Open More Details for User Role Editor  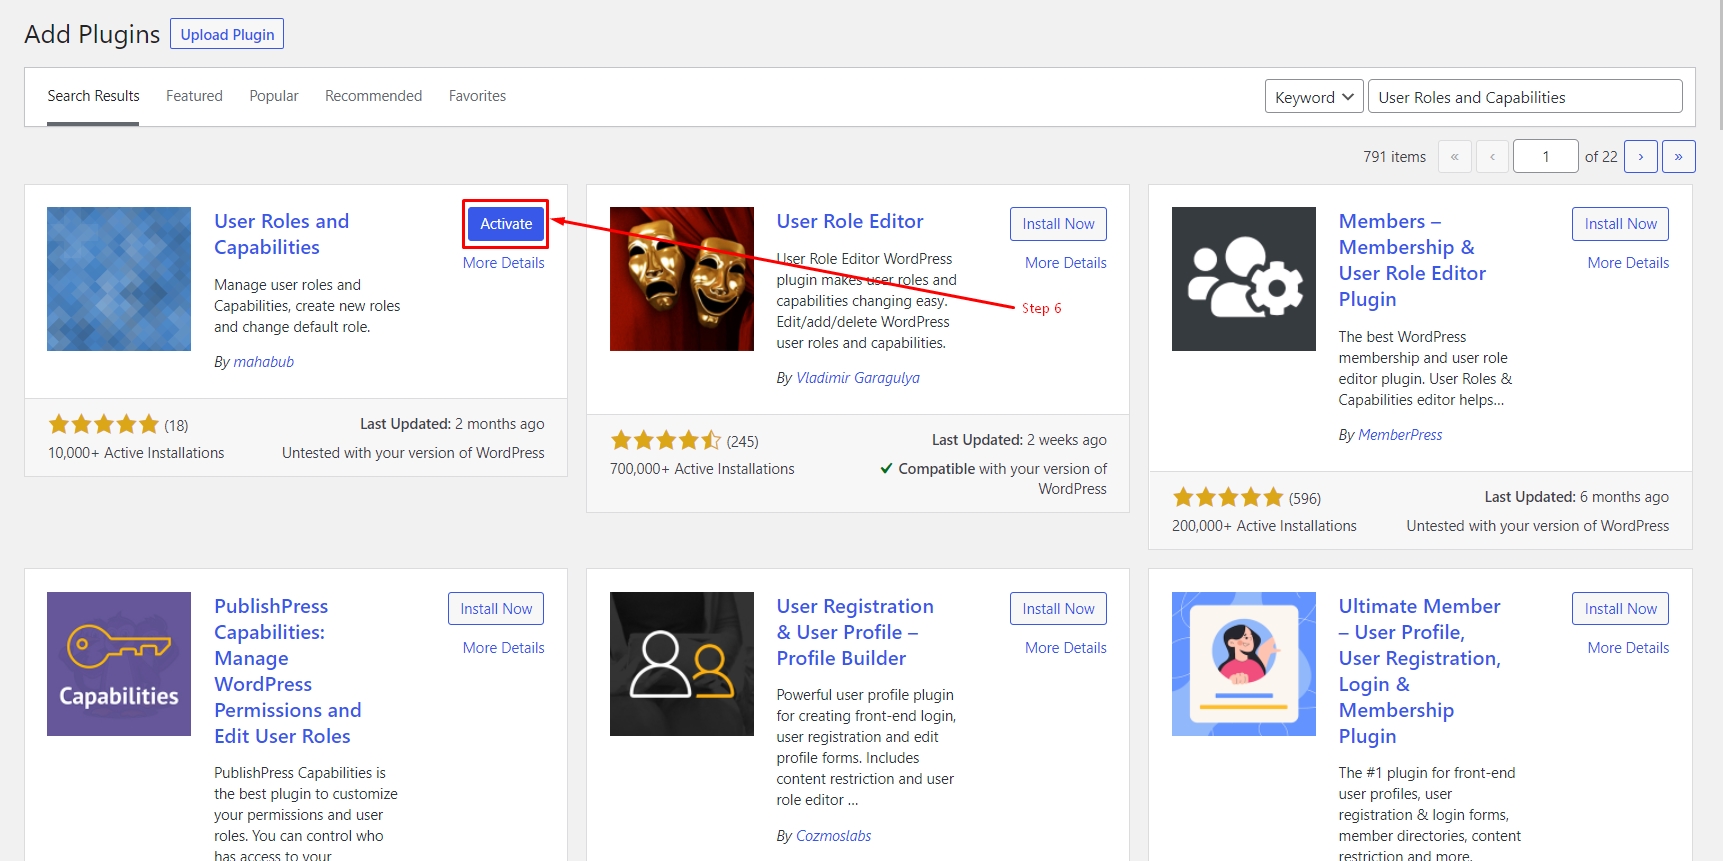click(x=1066, y=263)
